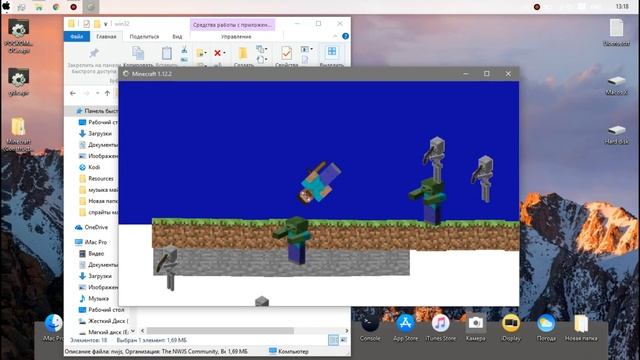Select the Управление ribbon tab

236,36
